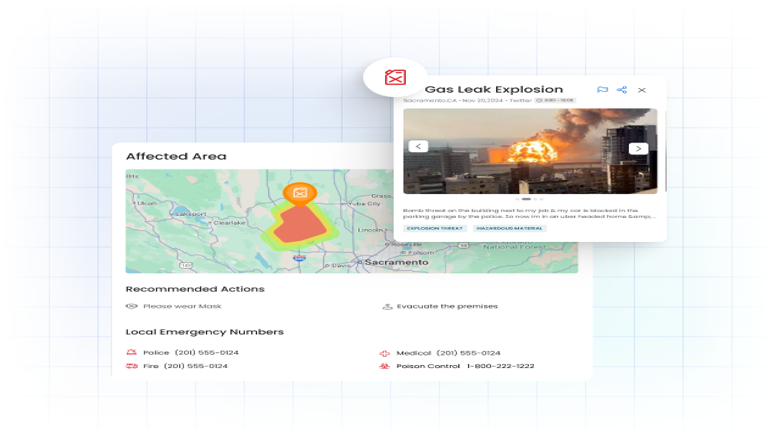Click the evacuate icon beside Evacuate the premises
Screen dimensions: 780x439
pyautogui.click(x=387, y=306)
